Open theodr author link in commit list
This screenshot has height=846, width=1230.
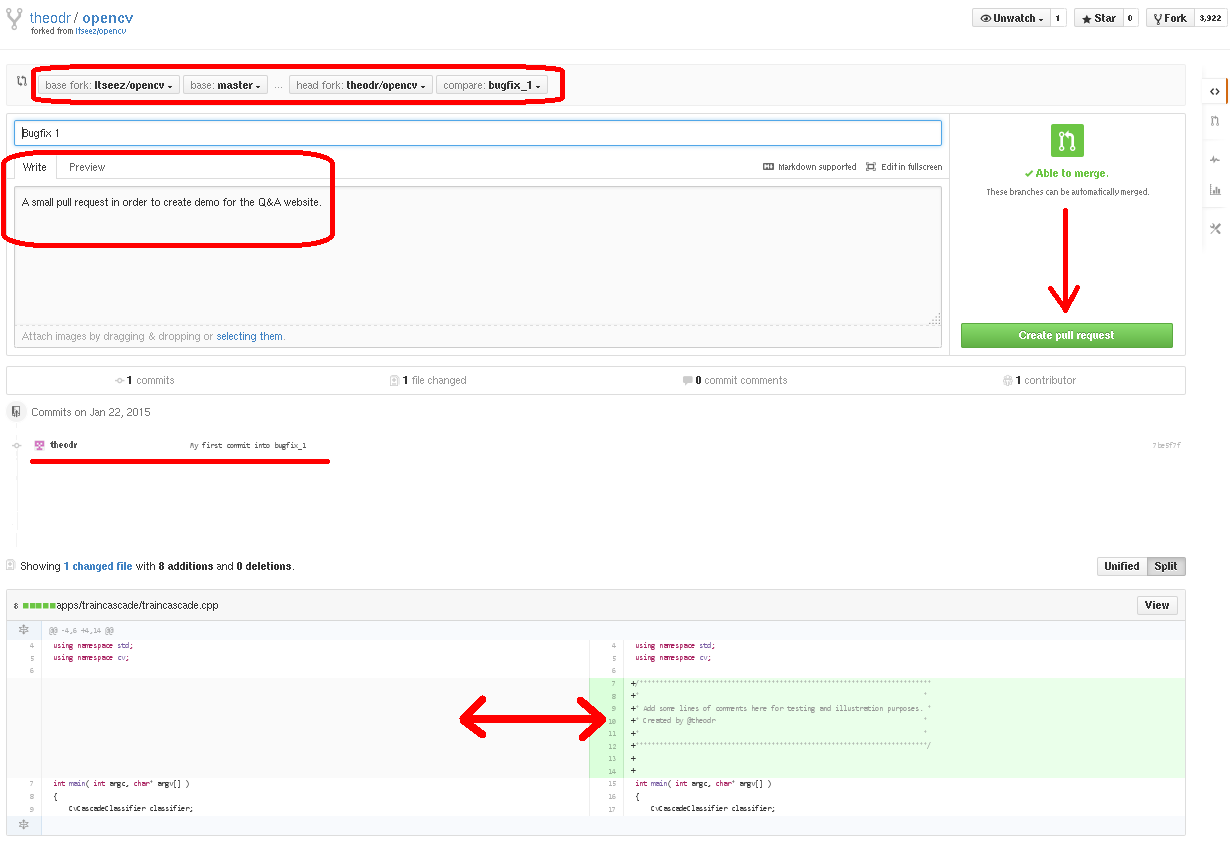pyautogui.click(x=64, y=445)
